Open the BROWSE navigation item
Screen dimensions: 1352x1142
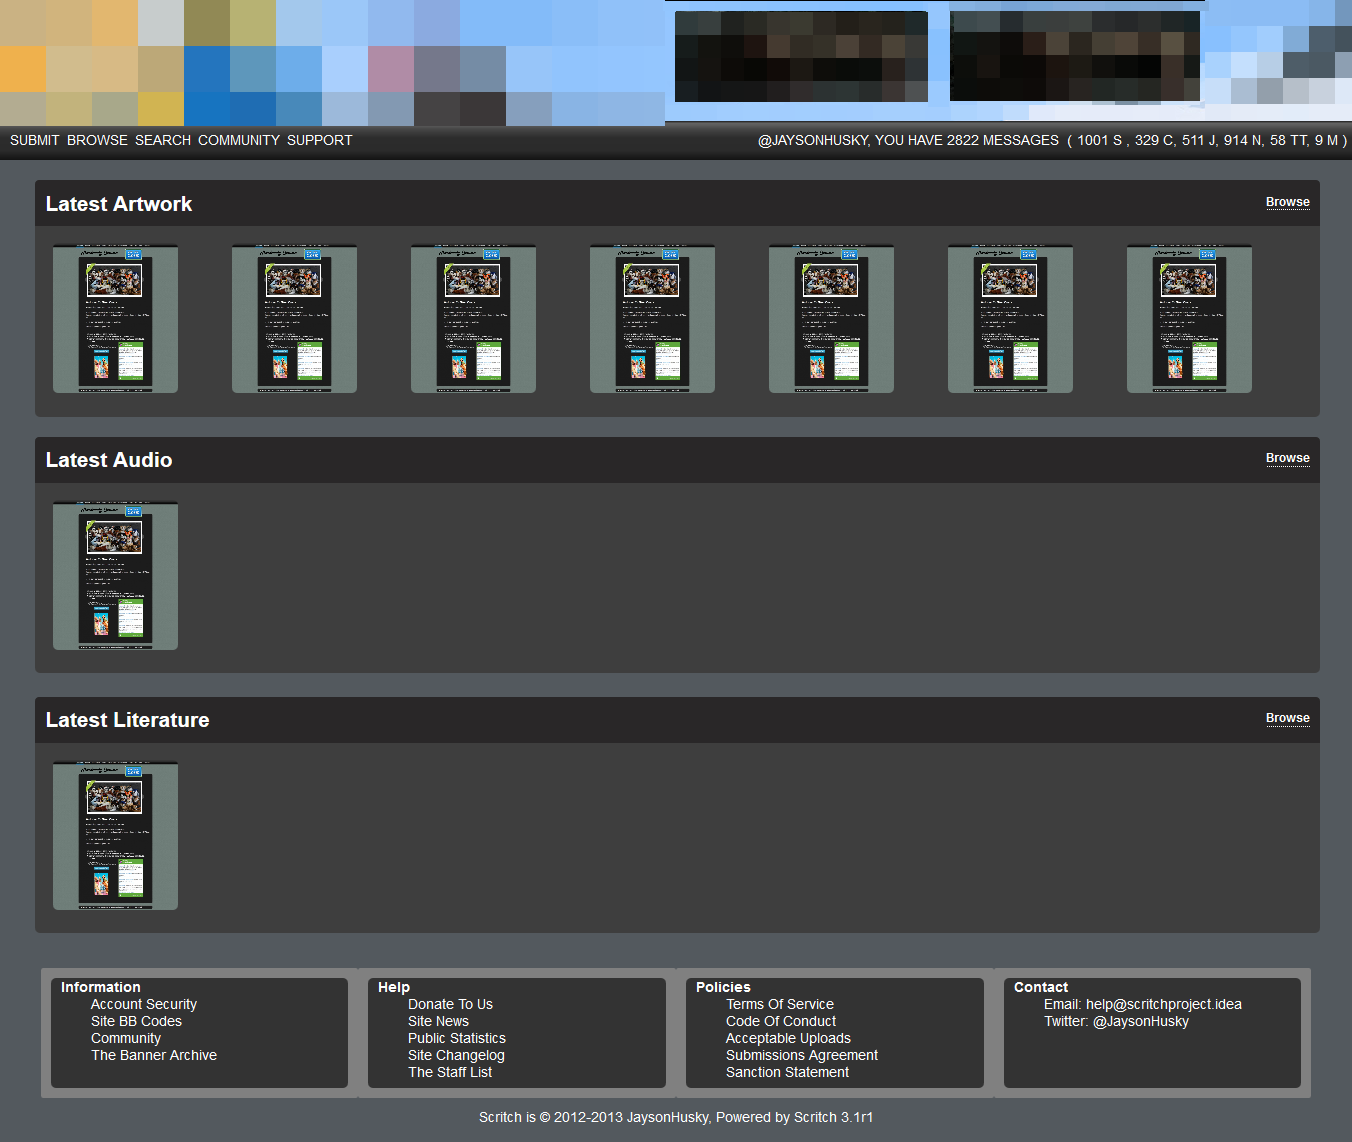[x=97, y=140]
